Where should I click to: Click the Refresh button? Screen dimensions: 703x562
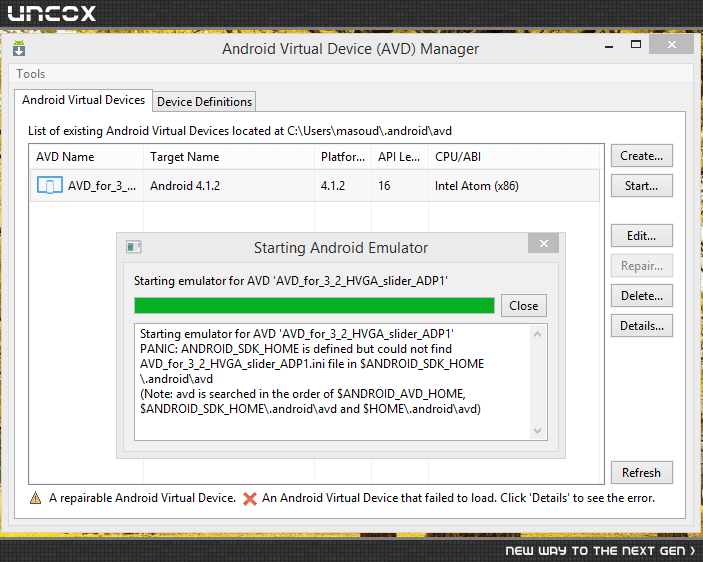642,473
